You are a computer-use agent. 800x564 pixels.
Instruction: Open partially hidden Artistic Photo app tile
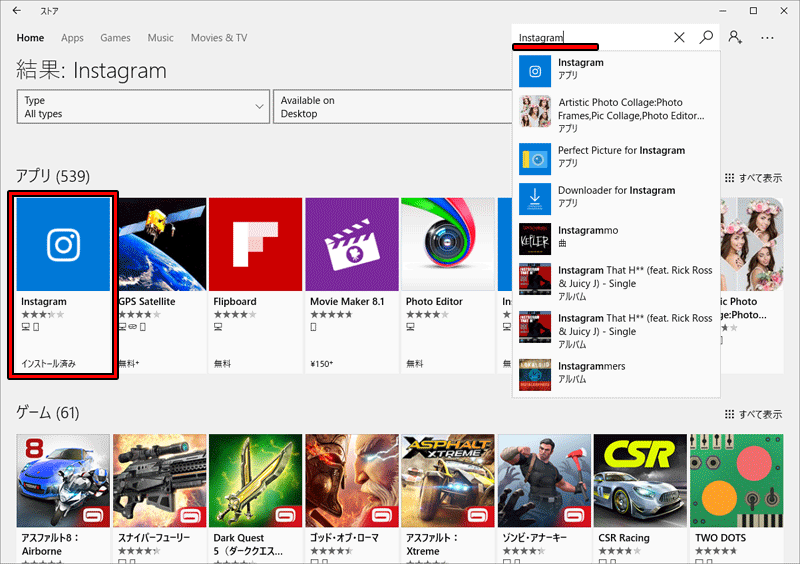pos(752,285)
